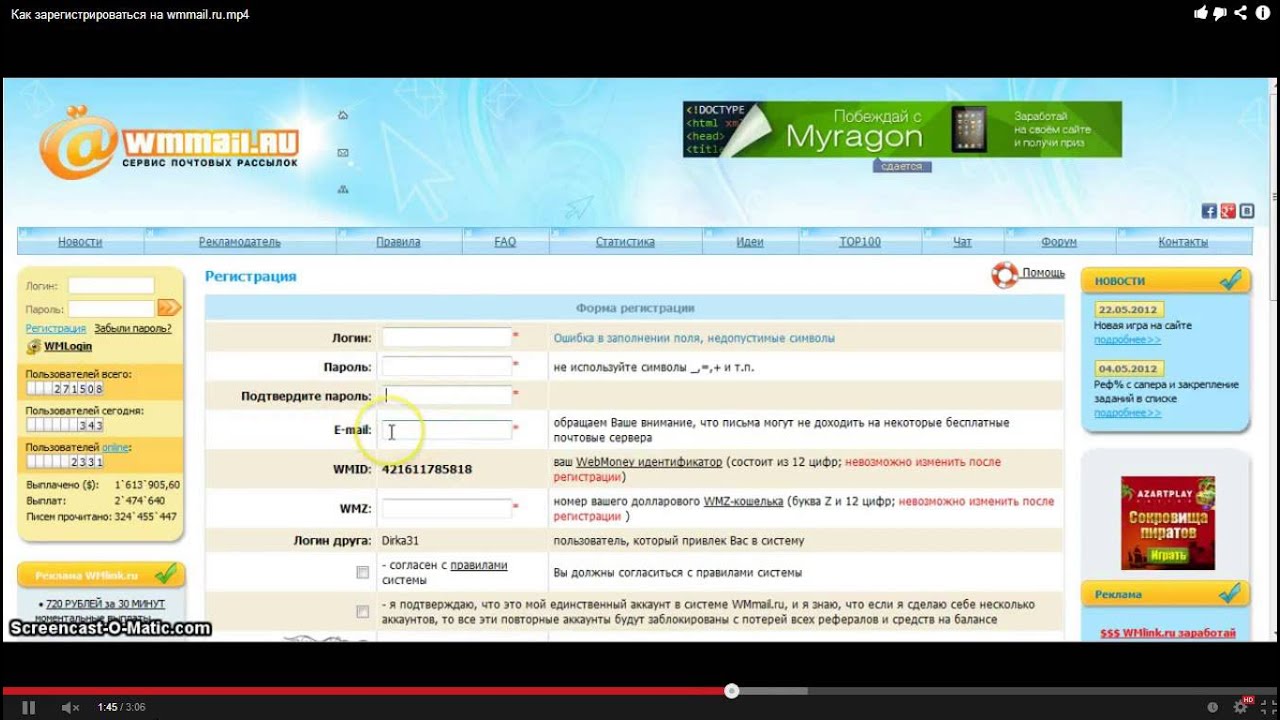This screenshot has width=1280, height=720.
Task: Click the 'Забыли пароль?' link
Action: [132, 328]
